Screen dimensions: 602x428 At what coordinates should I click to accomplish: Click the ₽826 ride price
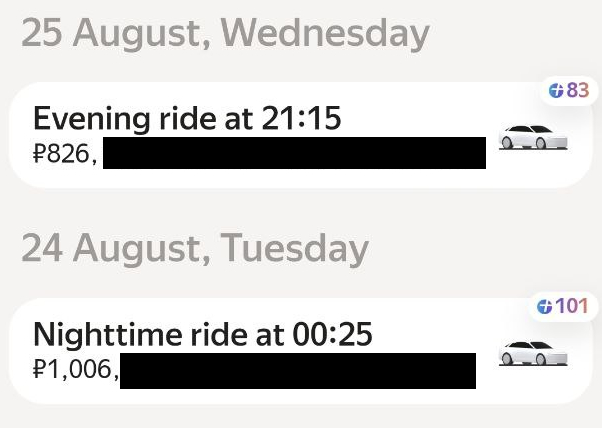[63, 154]
